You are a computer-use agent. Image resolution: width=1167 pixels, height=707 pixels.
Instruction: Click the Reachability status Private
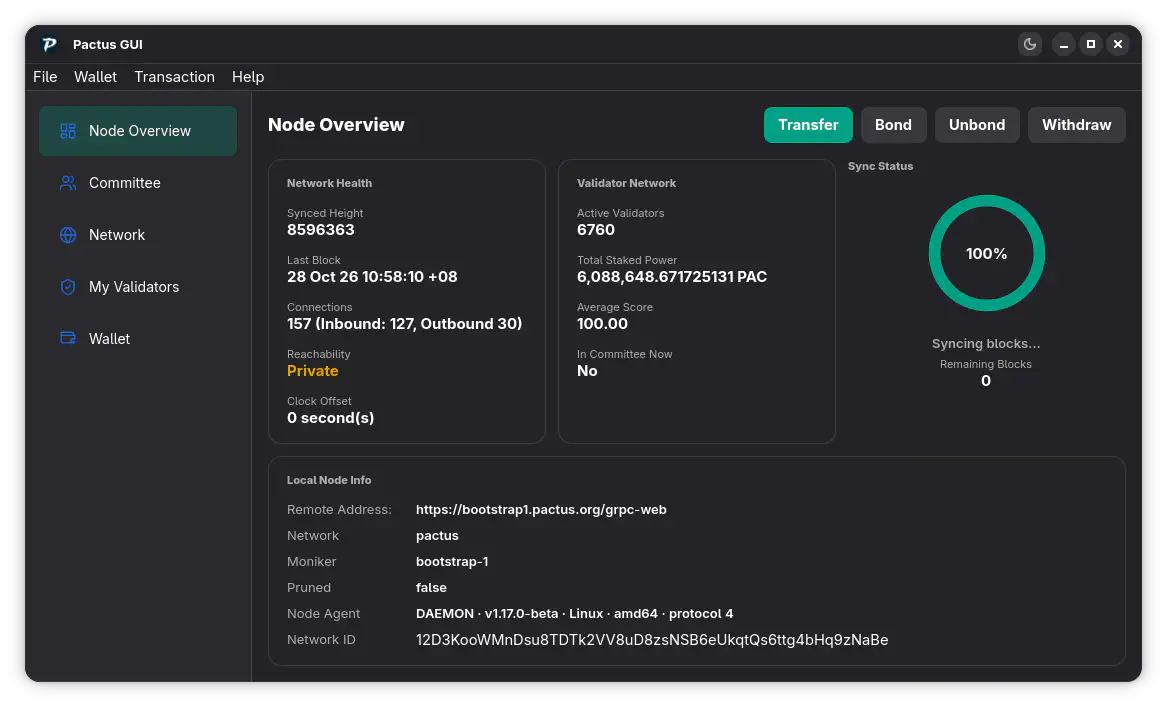(x=313, y=371)
